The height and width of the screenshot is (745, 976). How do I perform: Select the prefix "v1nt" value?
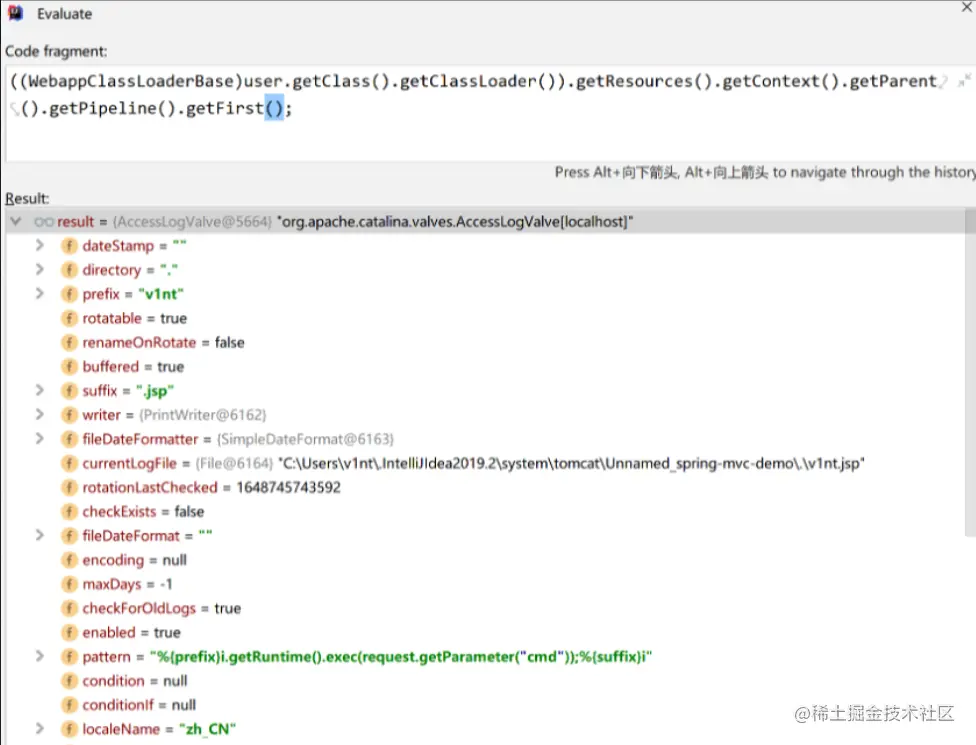[x=161, y=294]
